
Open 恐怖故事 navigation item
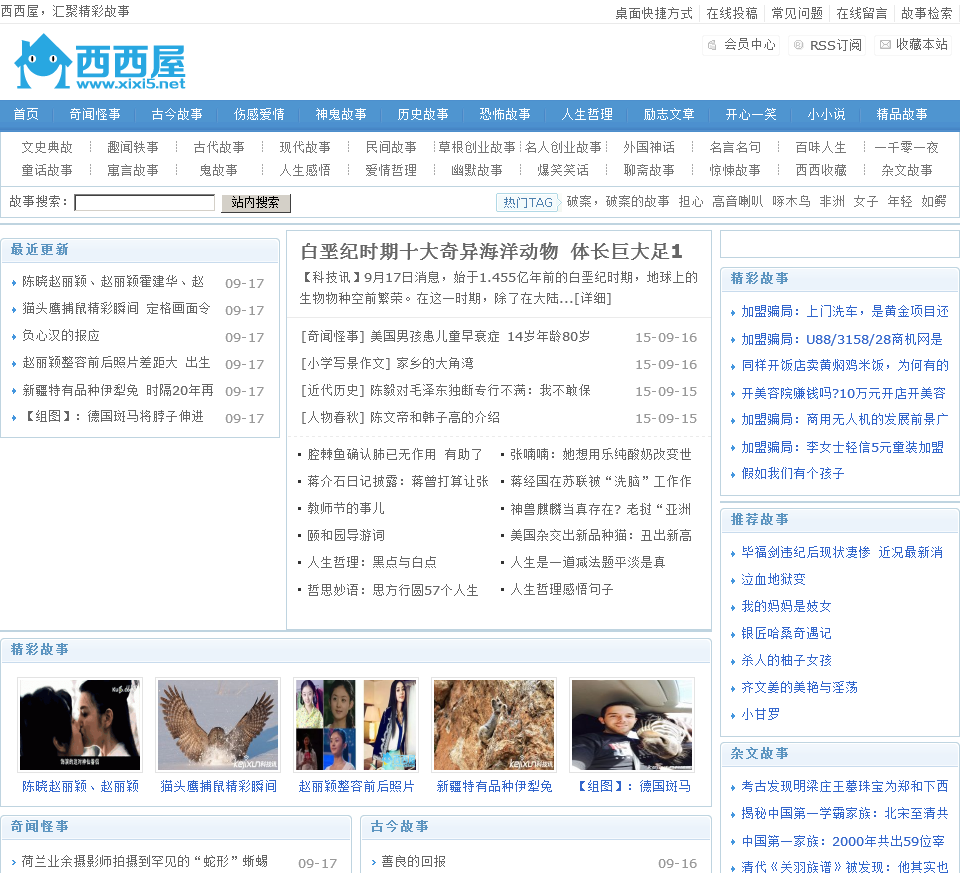click(x=505, y=114)
